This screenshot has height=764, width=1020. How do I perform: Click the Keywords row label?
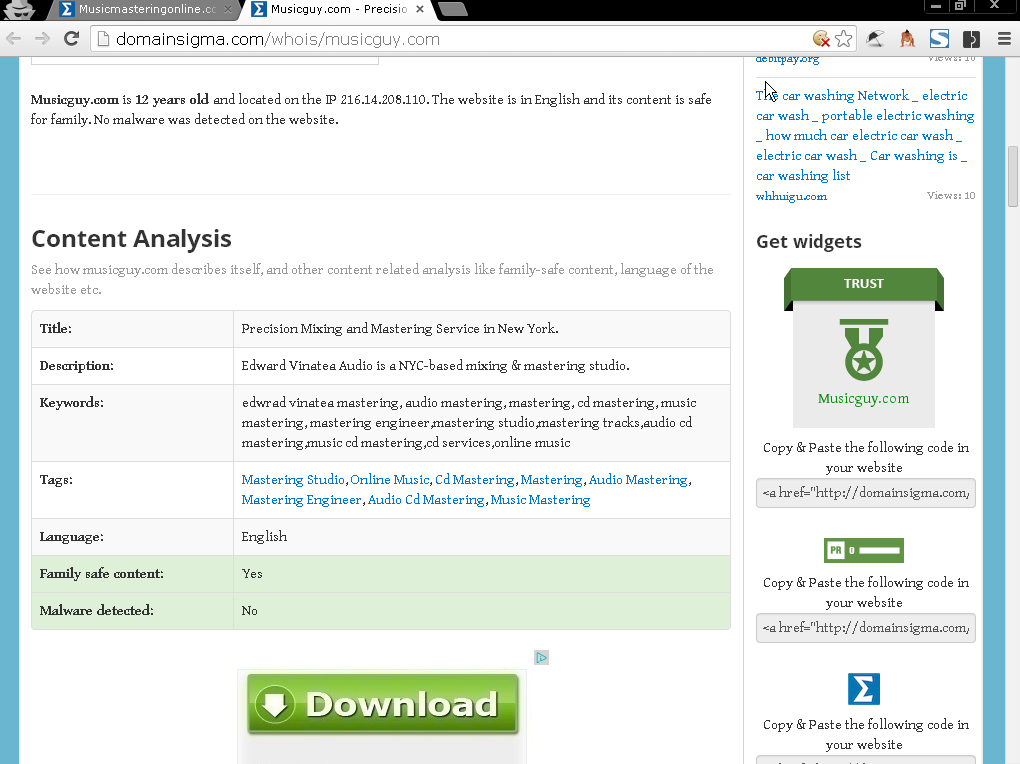tap(71, 403)
